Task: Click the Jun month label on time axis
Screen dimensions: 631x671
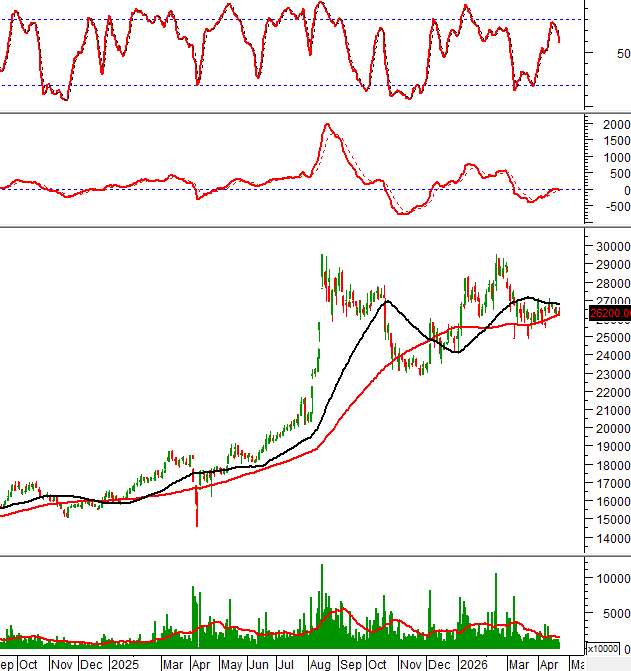Action: tap(258, 663)
